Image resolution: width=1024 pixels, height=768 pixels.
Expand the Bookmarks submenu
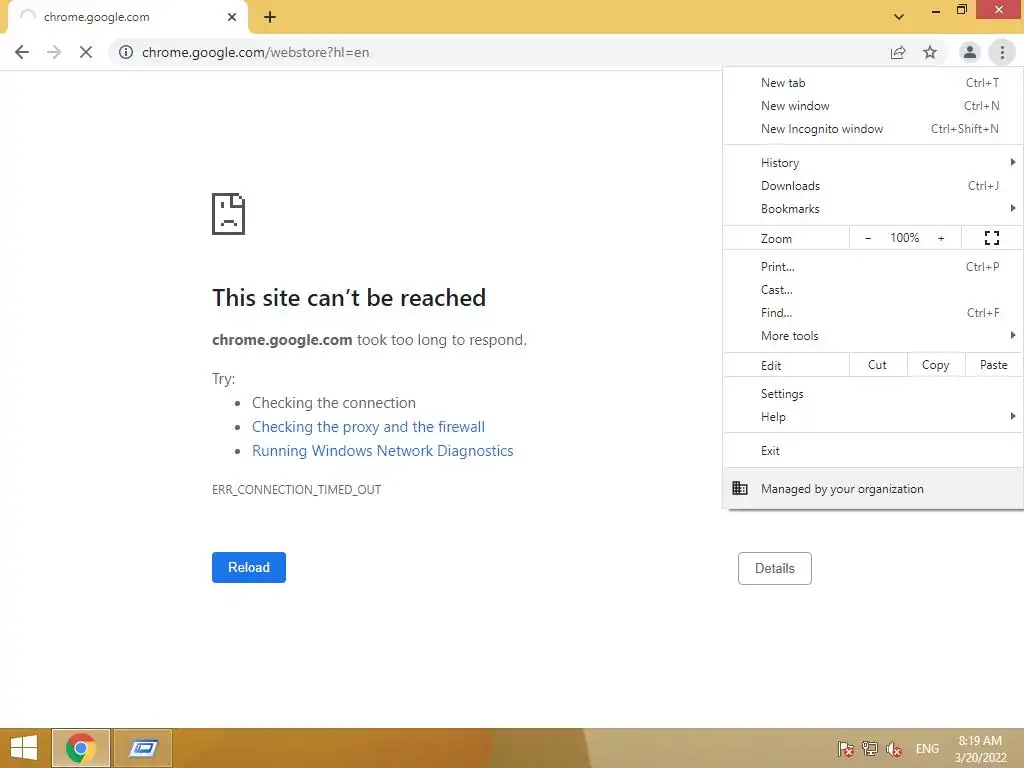(x=873, y=208)
